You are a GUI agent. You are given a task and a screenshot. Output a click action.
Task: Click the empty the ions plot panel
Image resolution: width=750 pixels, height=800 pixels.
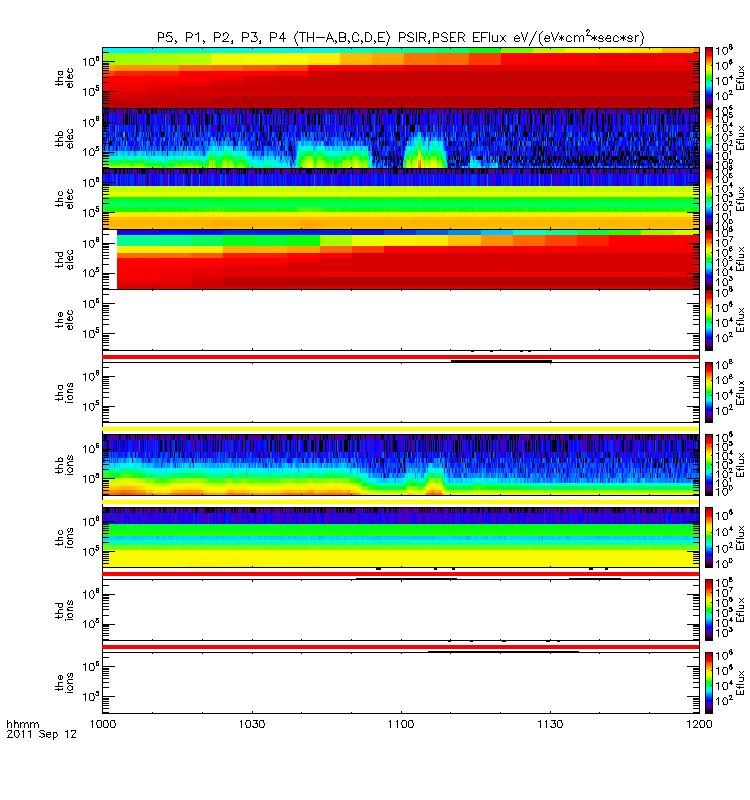tap(401, 683)
